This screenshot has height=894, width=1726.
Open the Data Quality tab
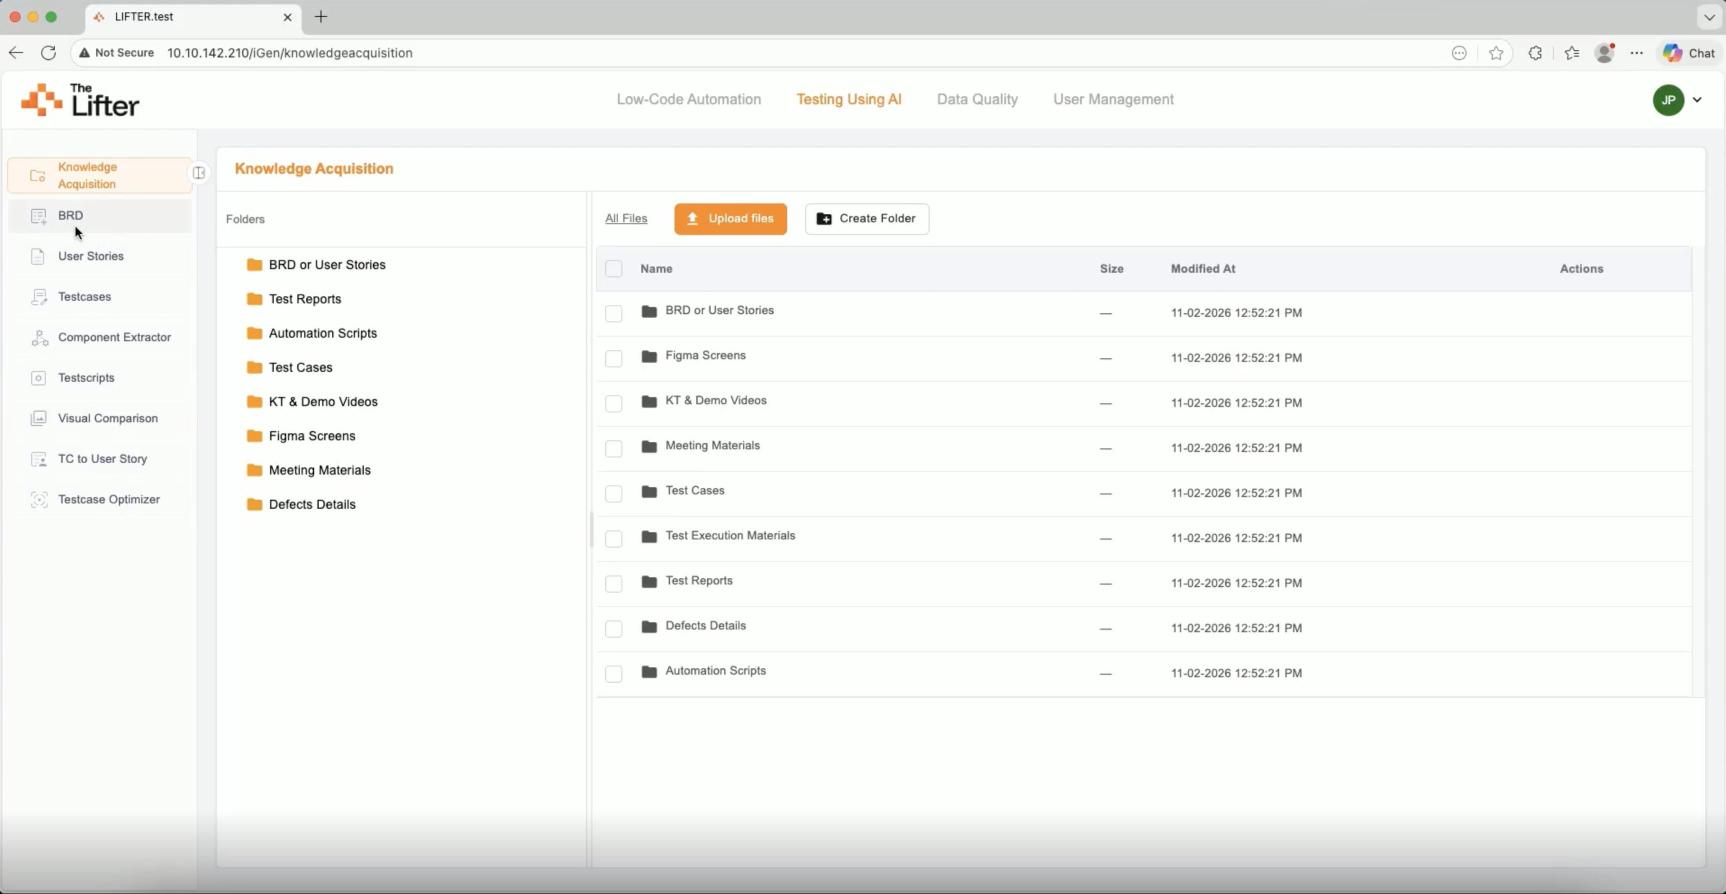click(977, 99)
